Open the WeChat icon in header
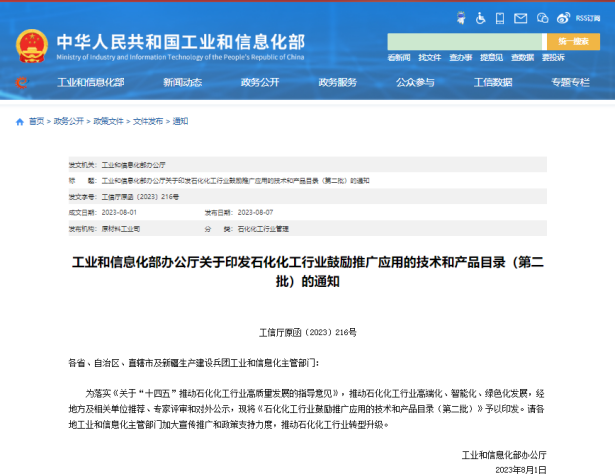 [x=542, y=18]
